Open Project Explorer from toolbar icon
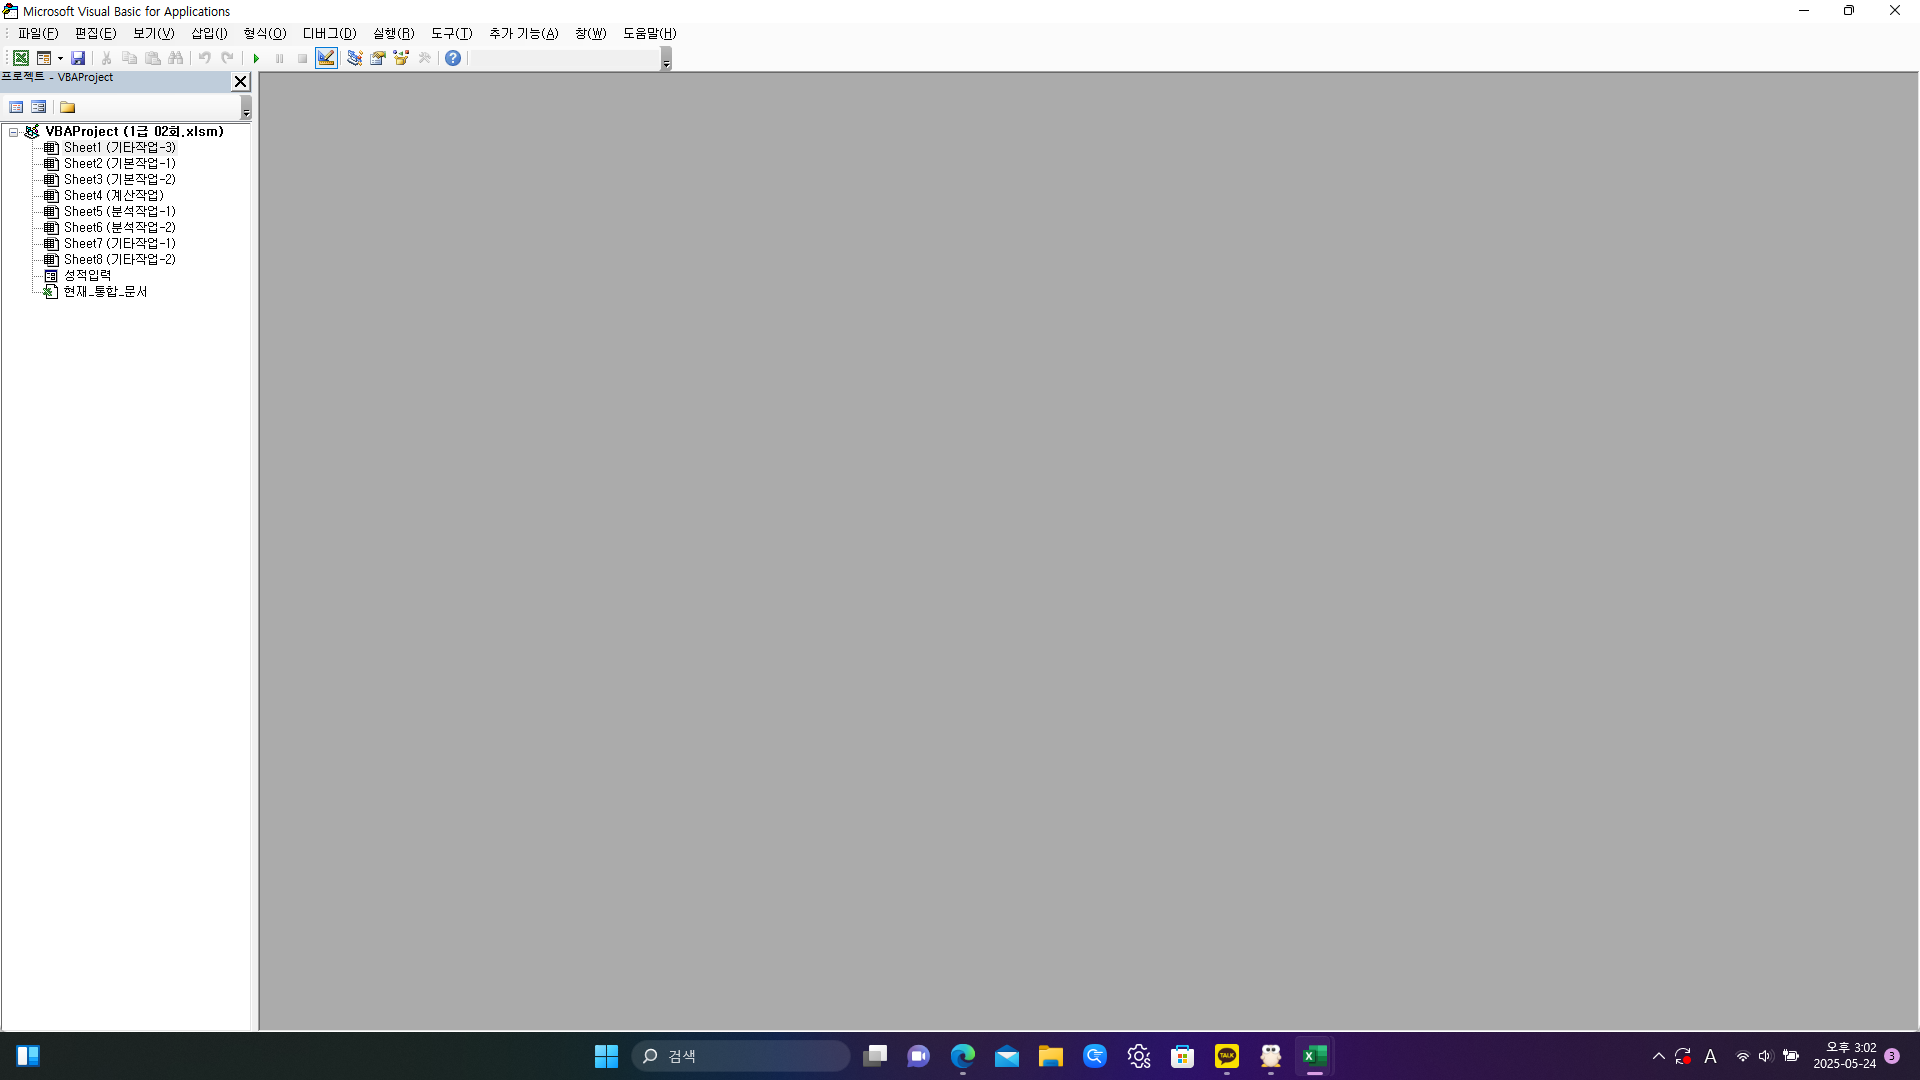 click(x=354, y=58)
